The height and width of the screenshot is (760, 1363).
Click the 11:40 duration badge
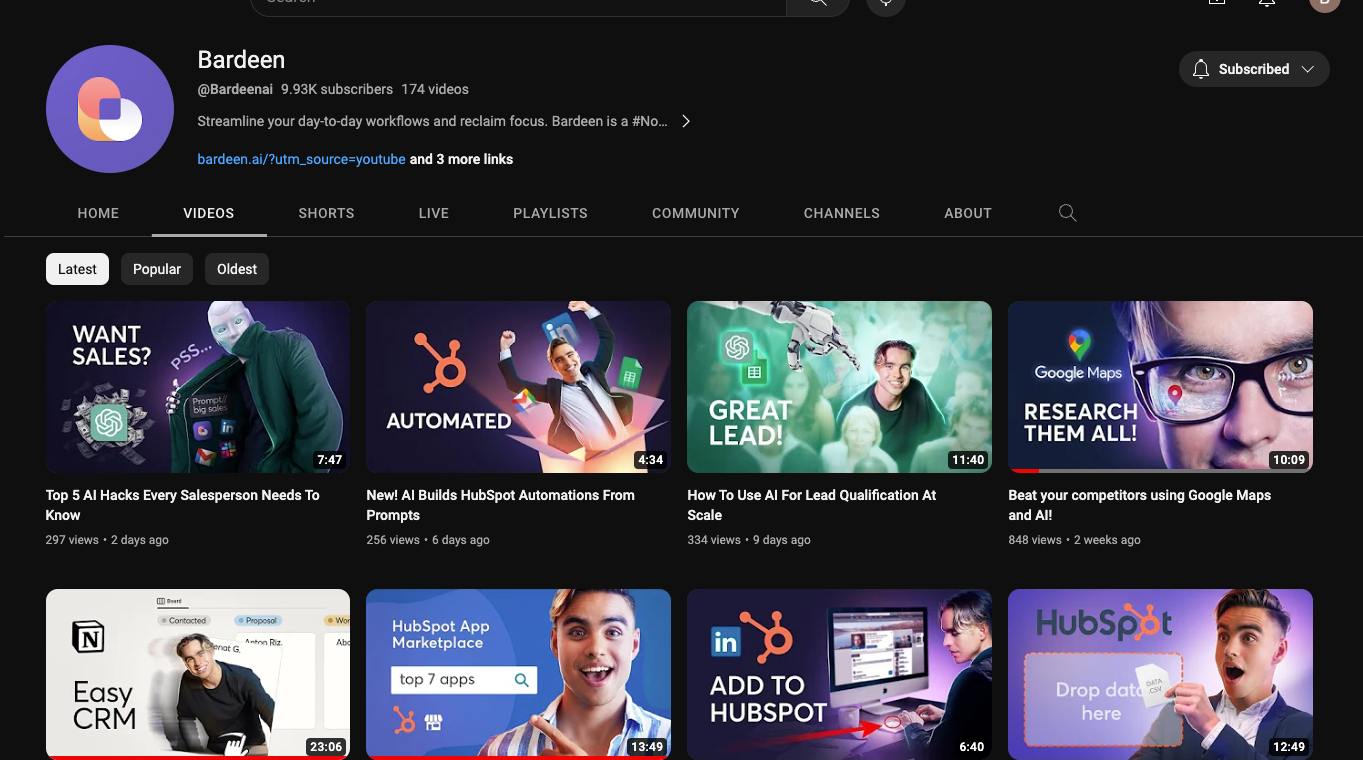(968, 460)
